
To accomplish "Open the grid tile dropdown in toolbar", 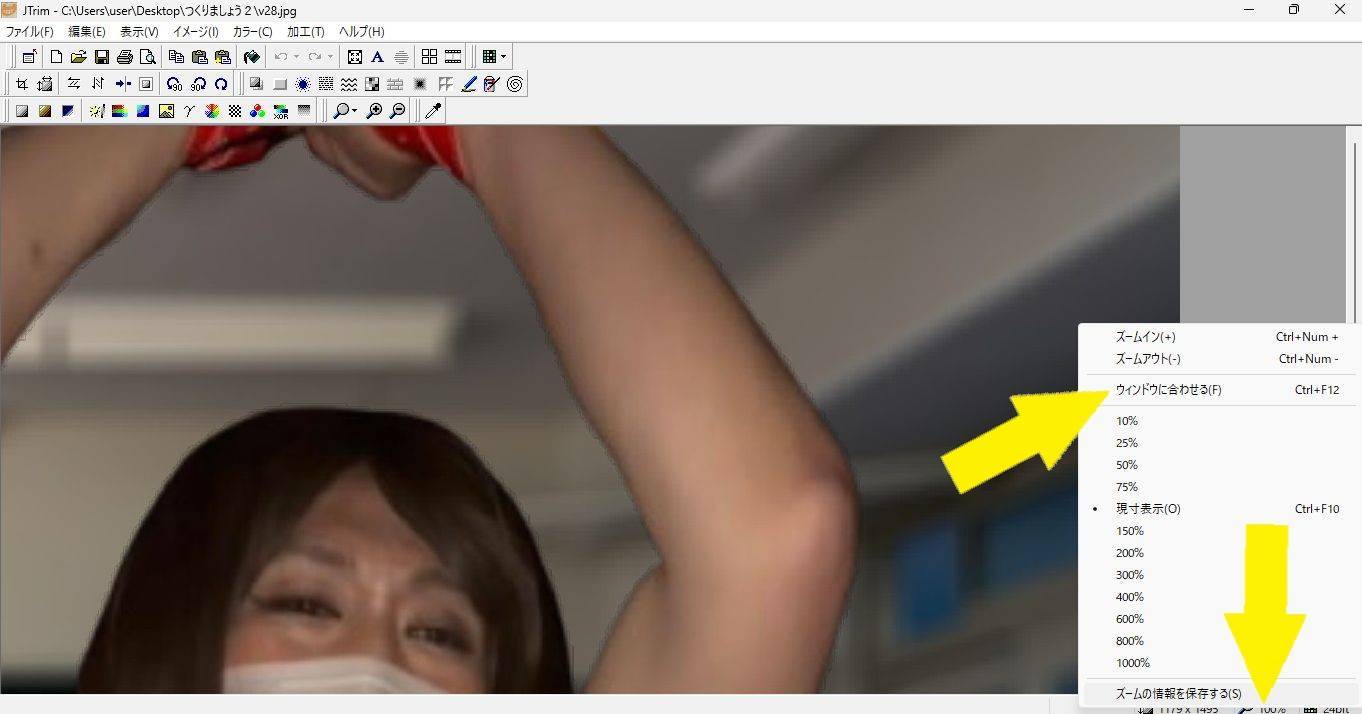I will (502, 57).
